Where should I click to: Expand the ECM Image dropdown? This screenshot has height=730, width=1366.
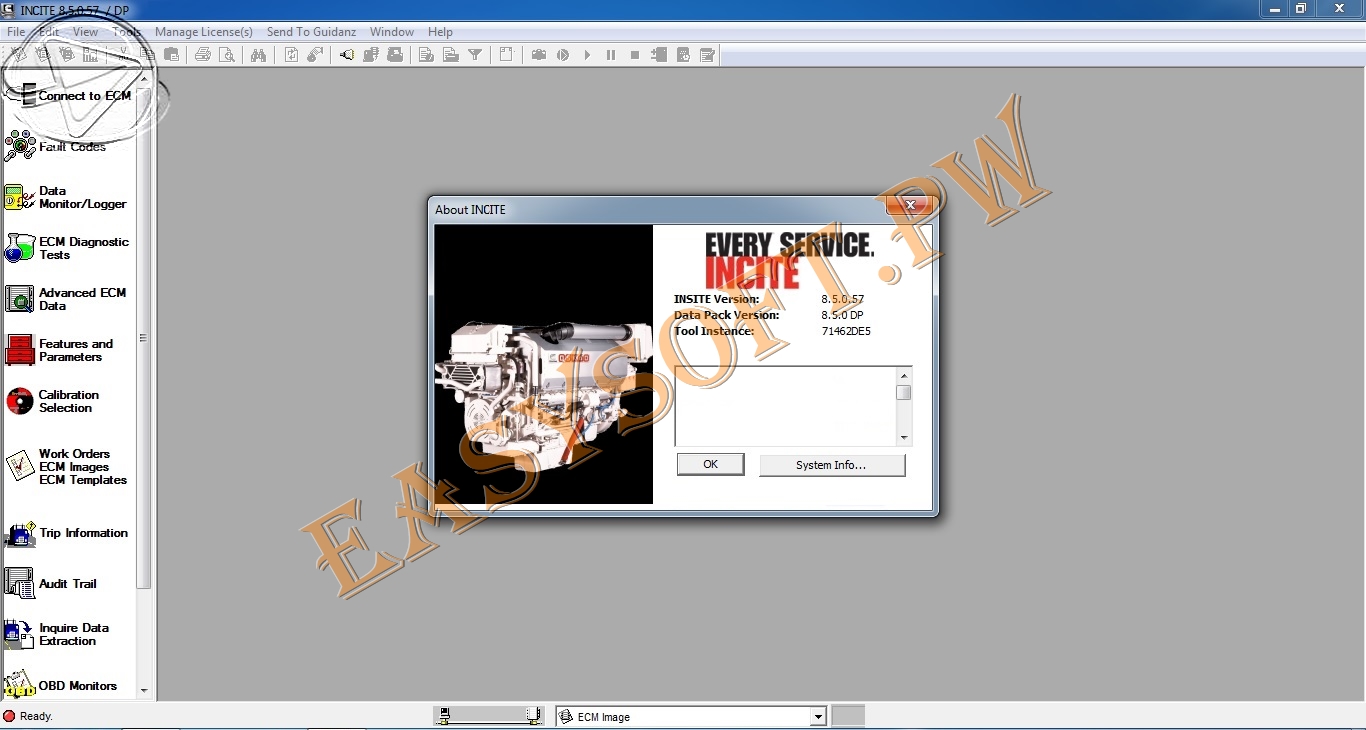pos(818,716)
